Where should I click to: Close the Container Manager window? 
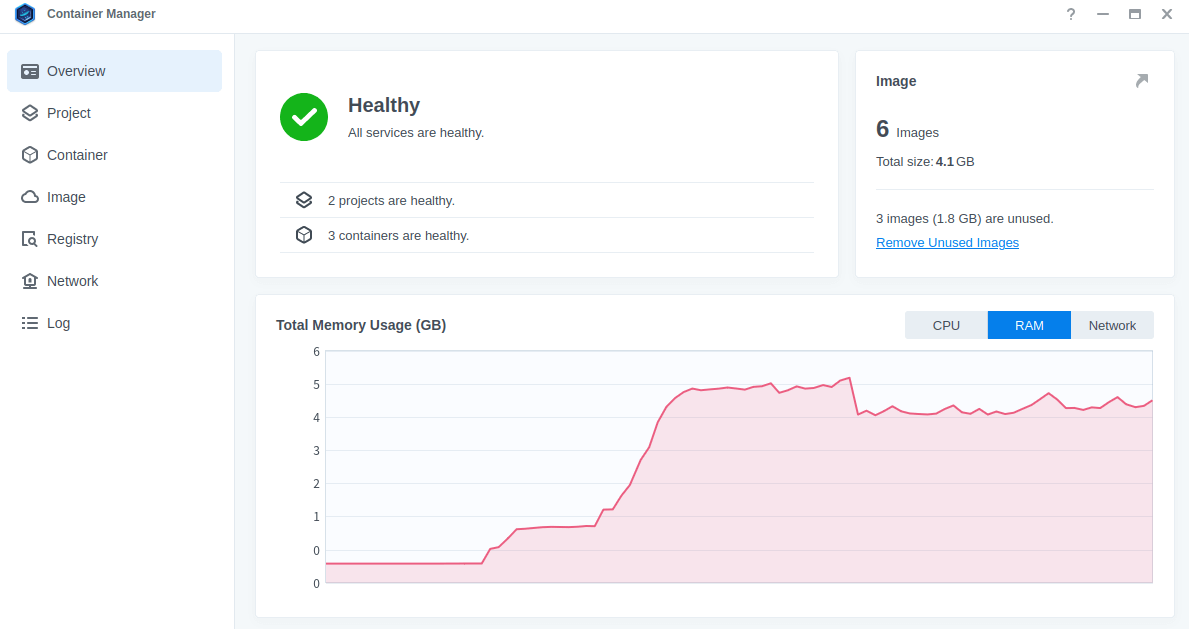click(x=1167, y=14)
